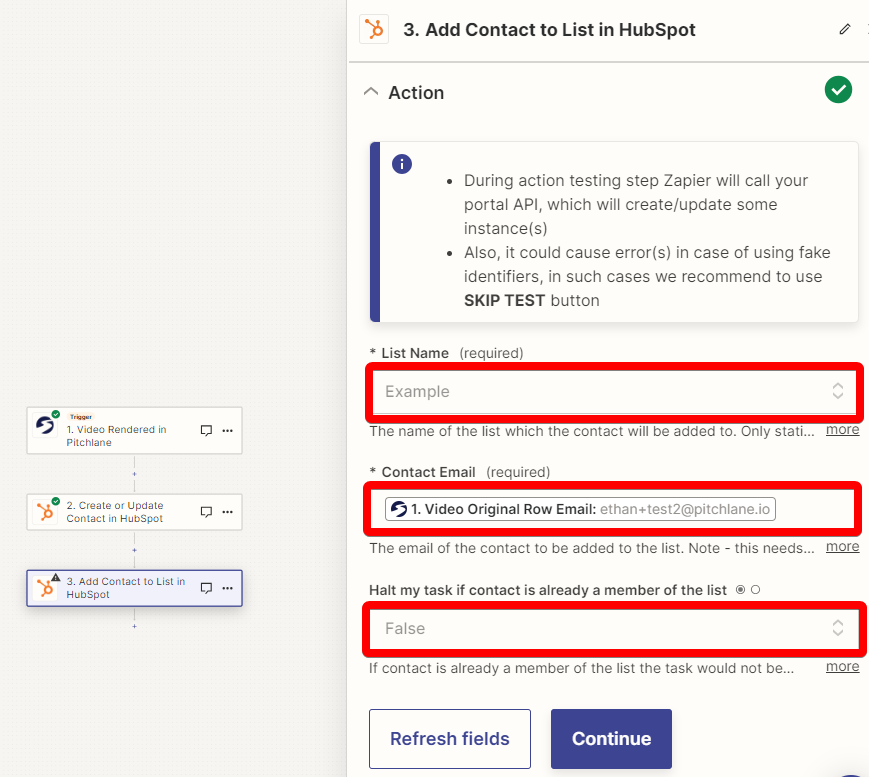Viewport: 869px width, 777px height.
Task: Open comment icon on step 2
Action: click(x=206, y=512)
